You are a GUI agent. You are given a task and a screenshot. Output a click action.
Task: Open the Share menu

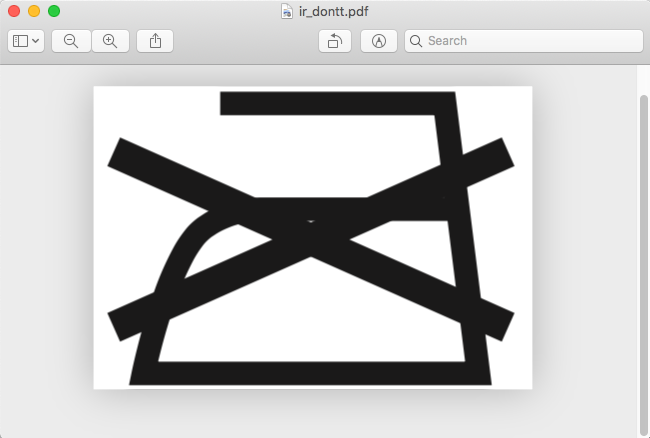[155, 41]
